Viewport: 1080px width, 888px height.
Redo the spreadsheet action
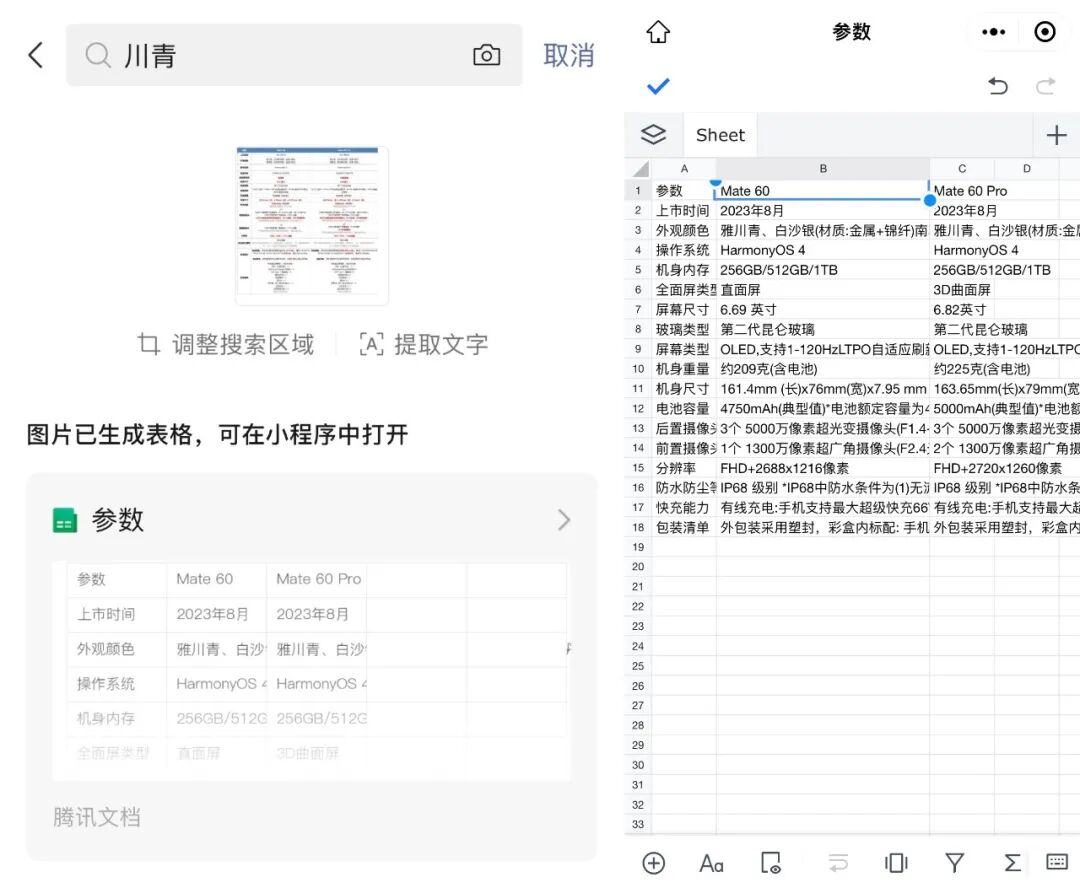coord(1046,86)
